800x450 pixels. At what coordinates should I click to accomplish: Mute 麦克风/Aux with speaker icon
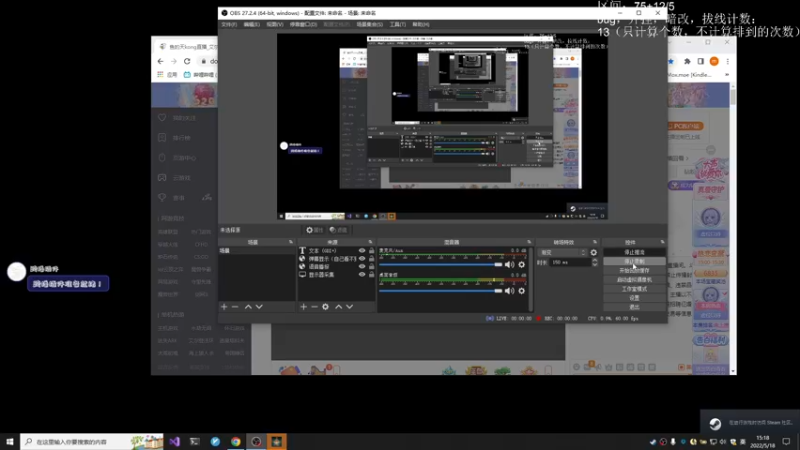509,264
